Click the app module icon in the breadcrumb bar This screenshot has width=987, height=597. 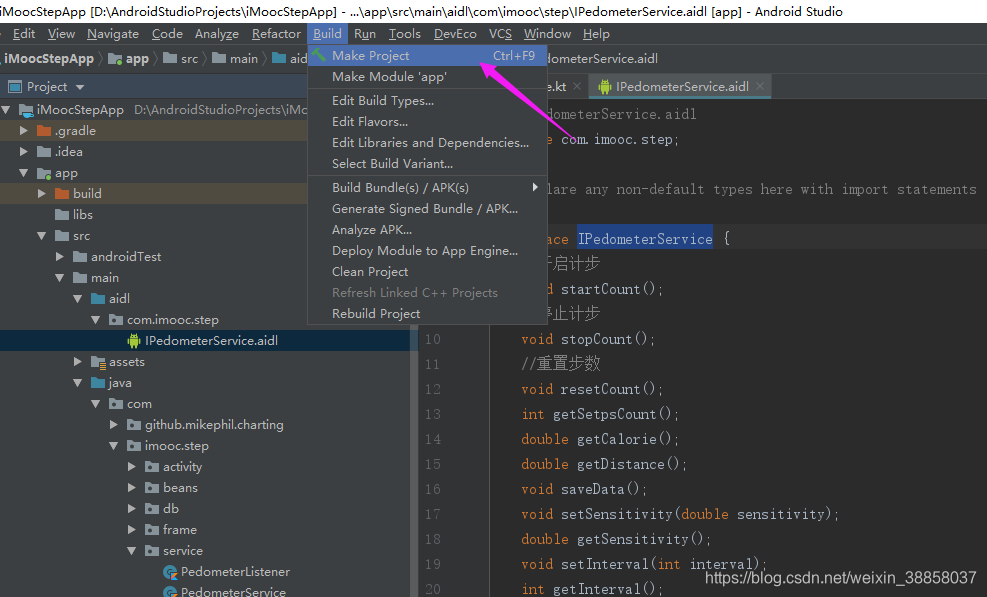tap(116, 58)
